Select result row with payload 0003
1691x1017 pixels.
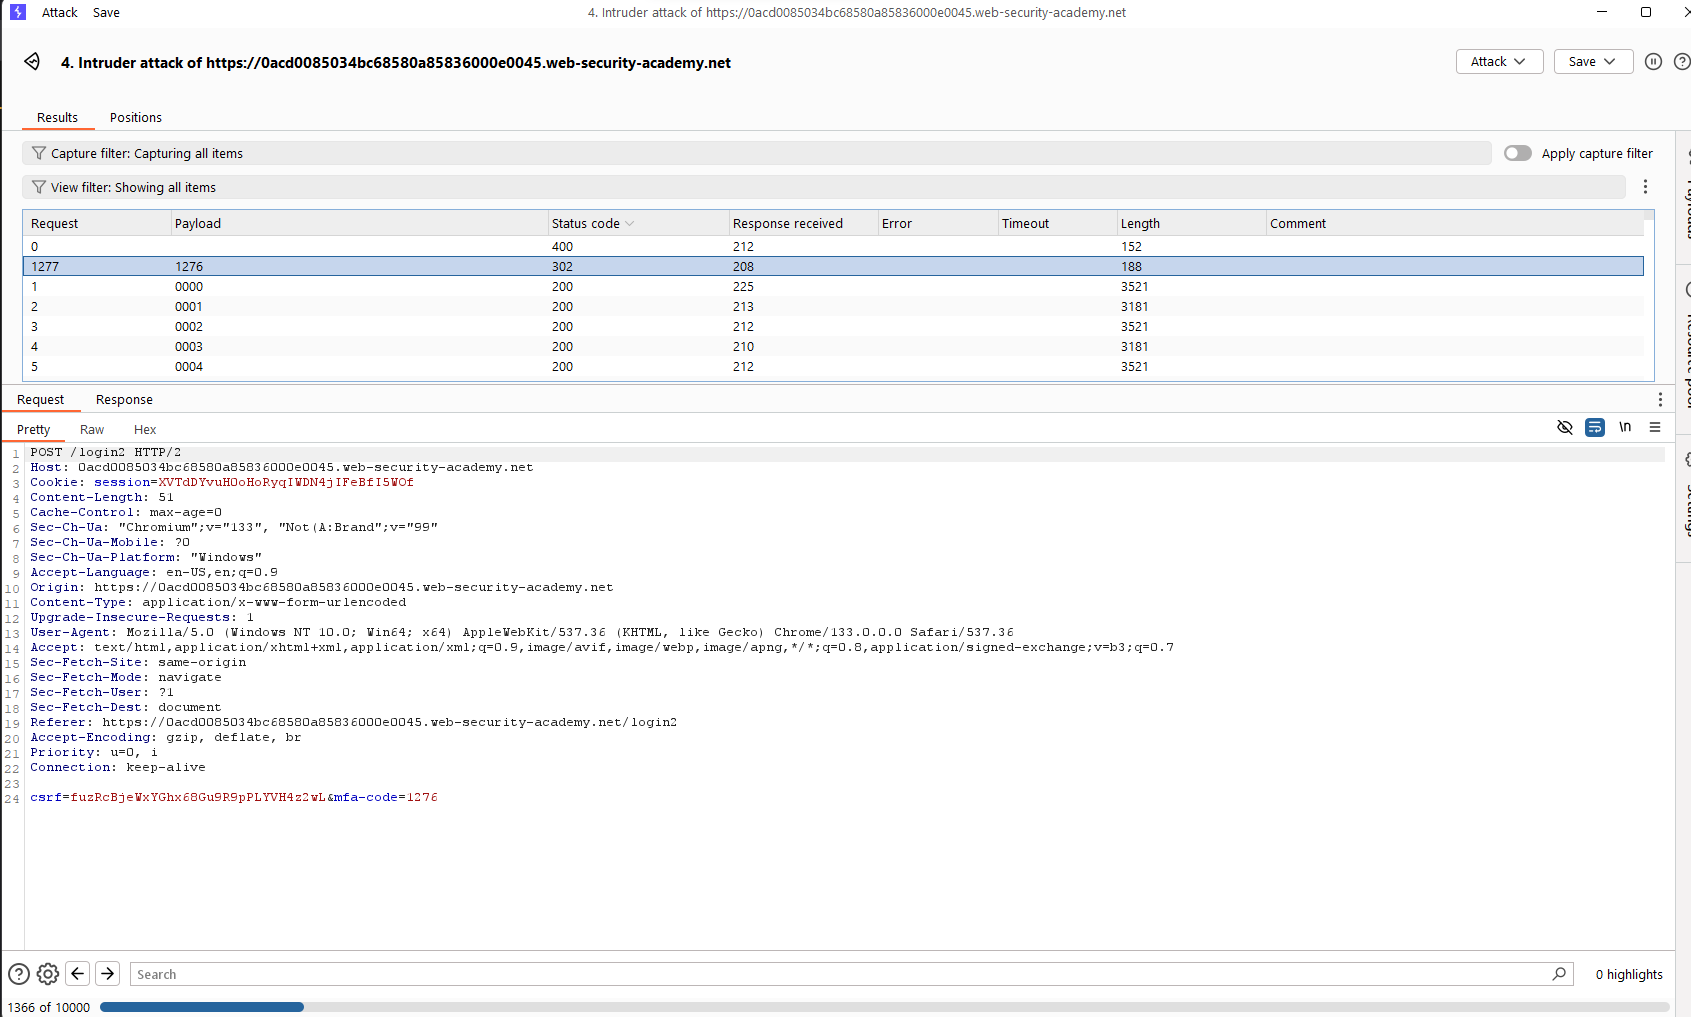833,346
